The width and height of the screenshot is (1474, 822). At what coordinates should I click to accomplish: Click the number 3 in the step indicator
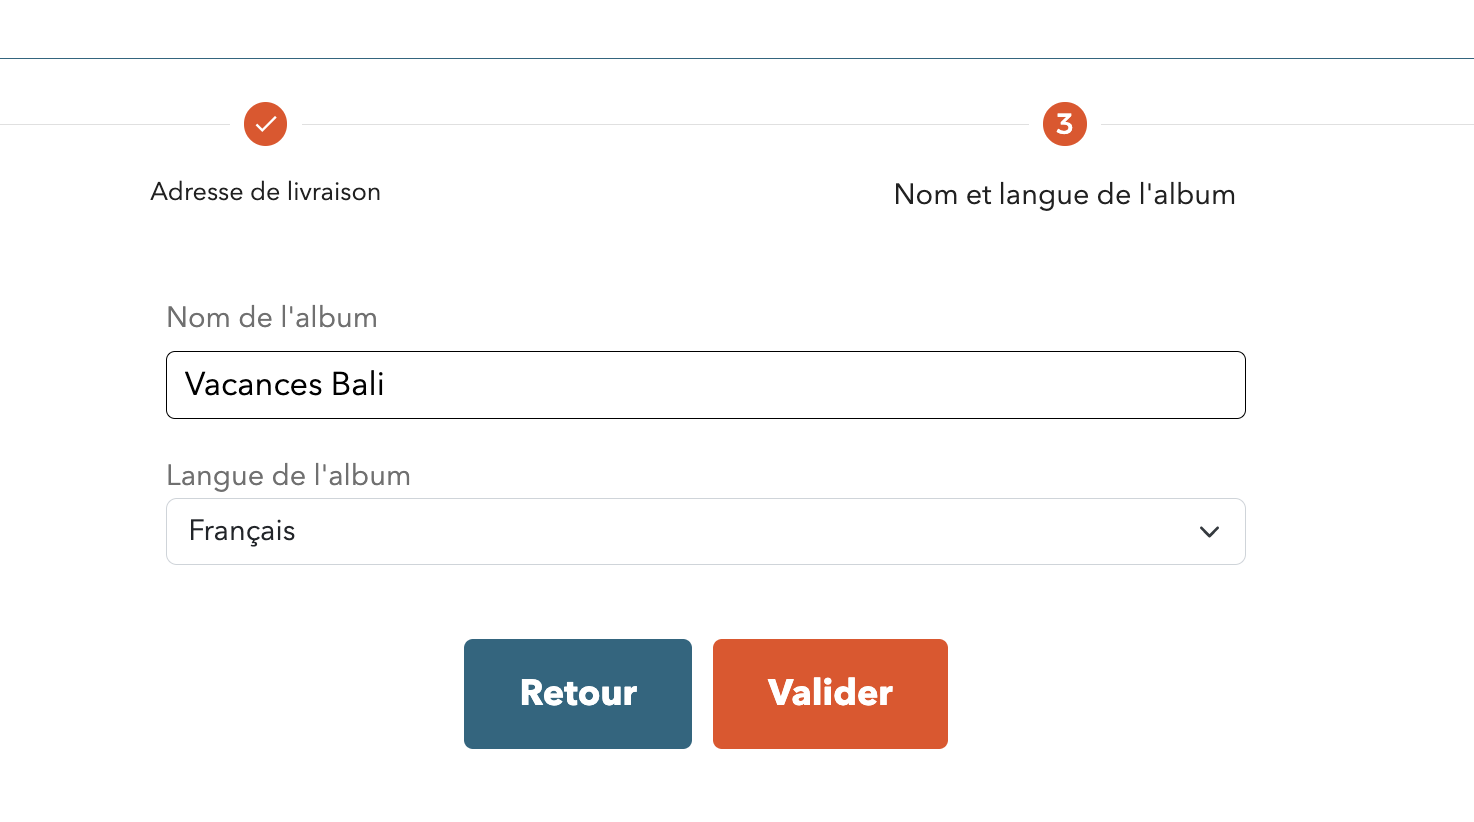(x=1064, y=124)
